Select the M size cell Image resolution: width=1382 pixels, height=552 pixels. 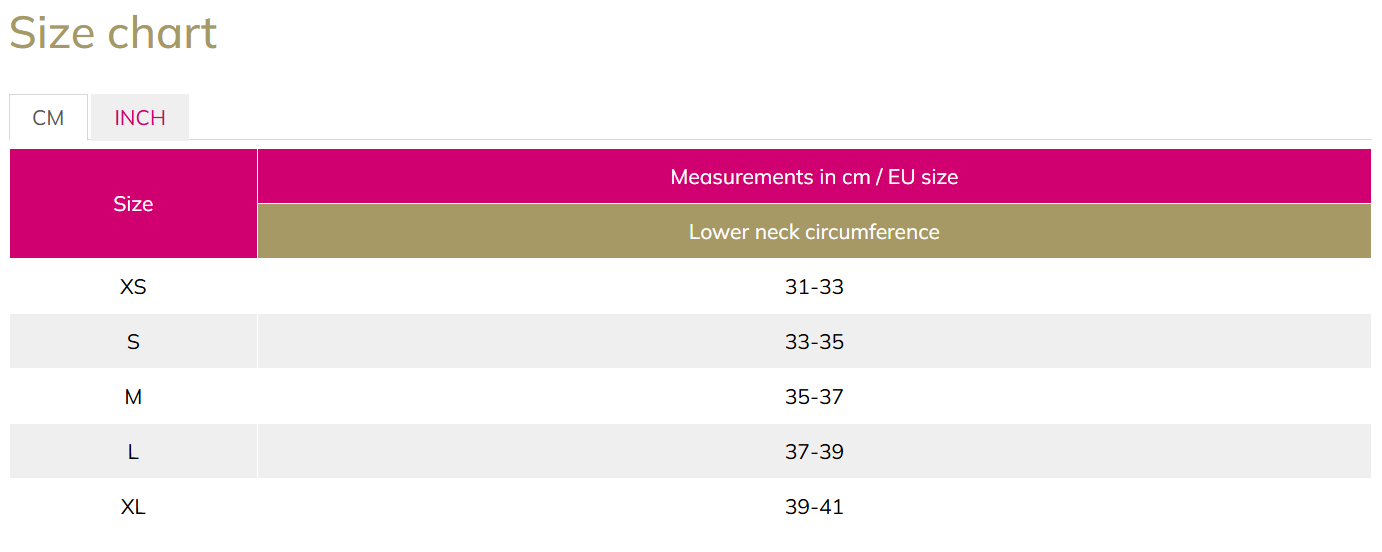pyautogui.click(x=133, y=397)
